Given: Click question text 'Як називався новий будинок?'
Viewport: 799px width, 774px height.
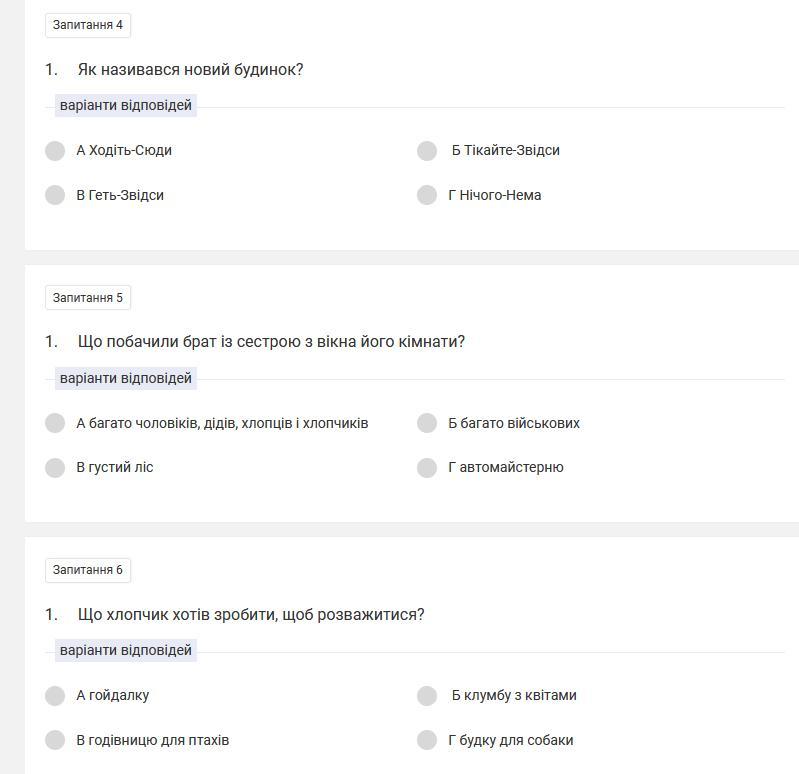Looking at the screenshot, I should 190,70.
